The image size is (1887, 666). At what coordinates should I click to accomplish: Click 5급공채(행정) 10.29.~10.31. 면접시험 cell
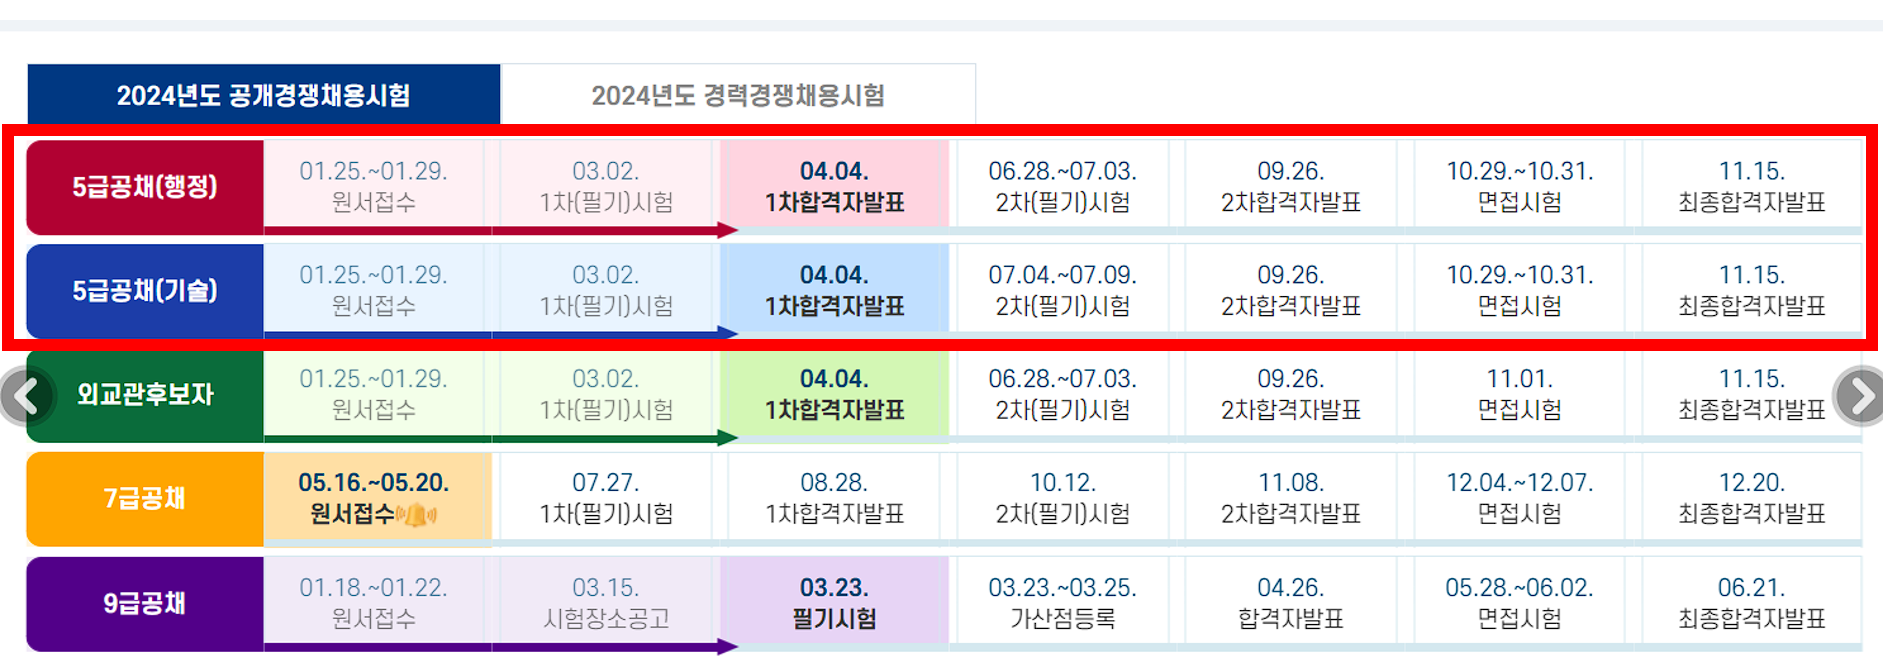coord(1520,186)
